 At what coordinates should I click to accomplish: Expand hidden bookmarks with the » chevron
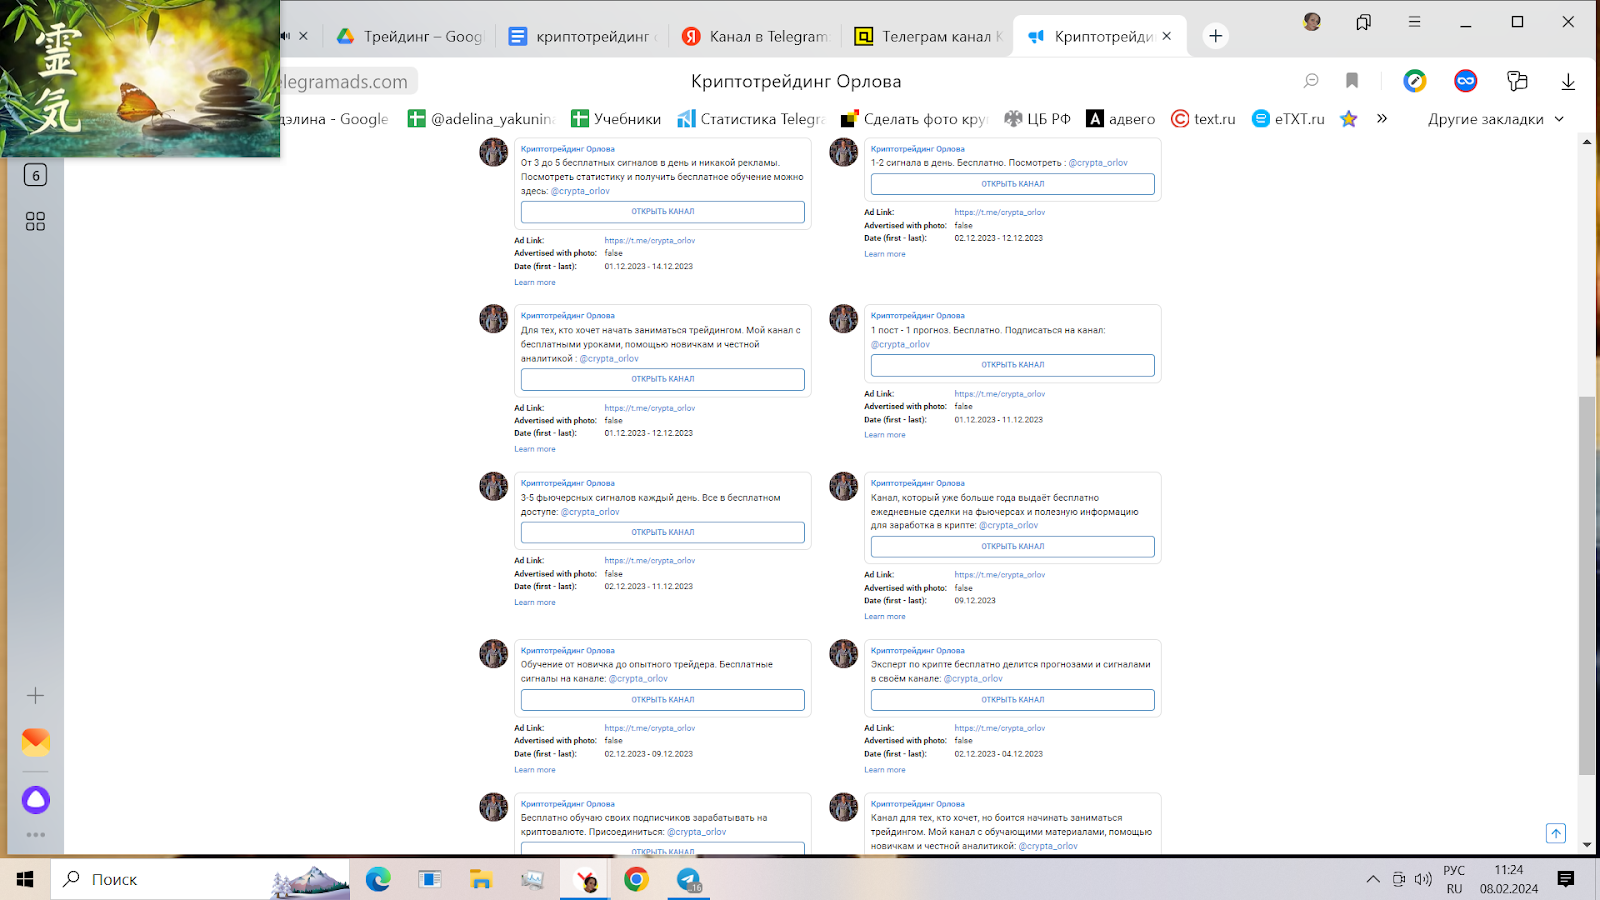1382,118
